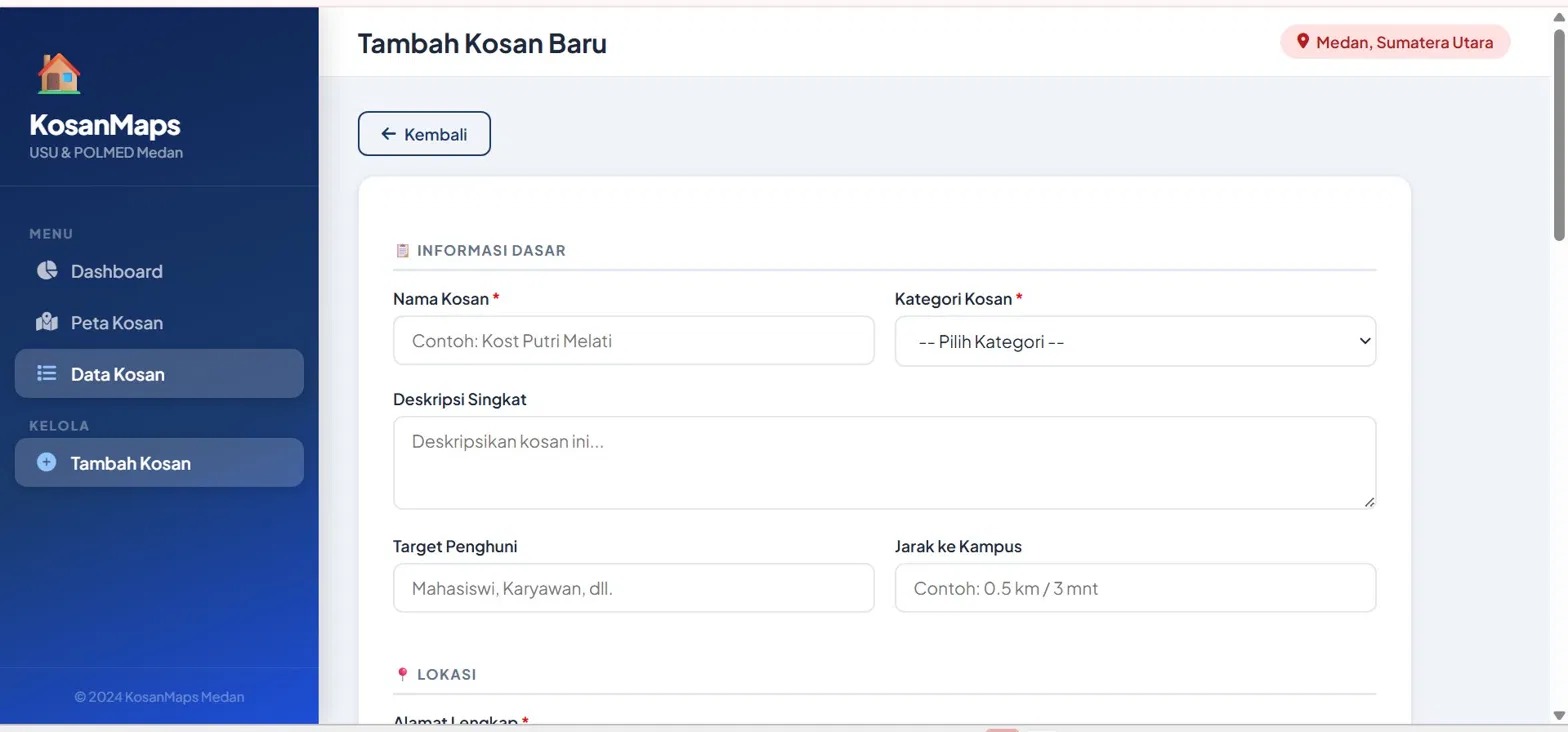
Task: Click the Medan, Sumatera Utara badge
Action: [1395, 42]
